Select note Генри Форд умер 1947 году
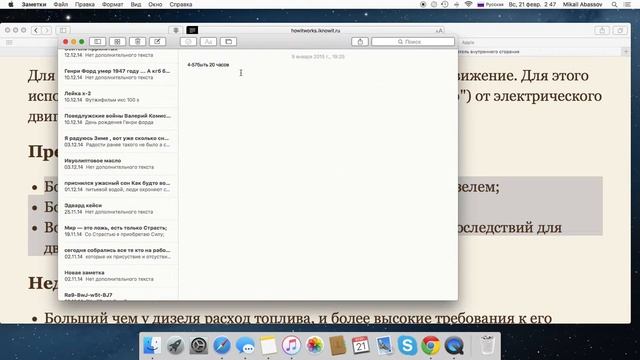The height and width of the screenshot is (360, 640). [118, 74]
